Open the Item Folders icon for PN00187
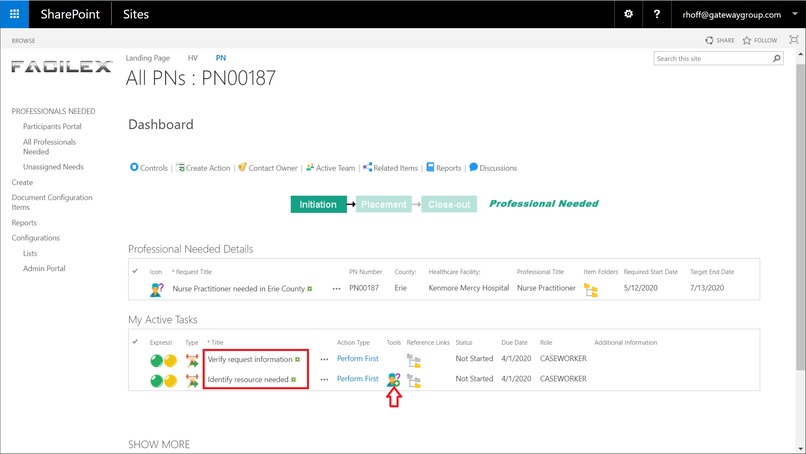Viewport: 806px width, 454px height. (x=591, y=290)
